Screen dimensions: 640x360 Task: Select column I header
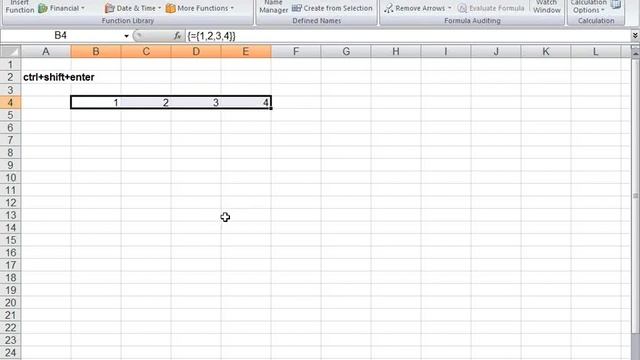click(446, 51)
